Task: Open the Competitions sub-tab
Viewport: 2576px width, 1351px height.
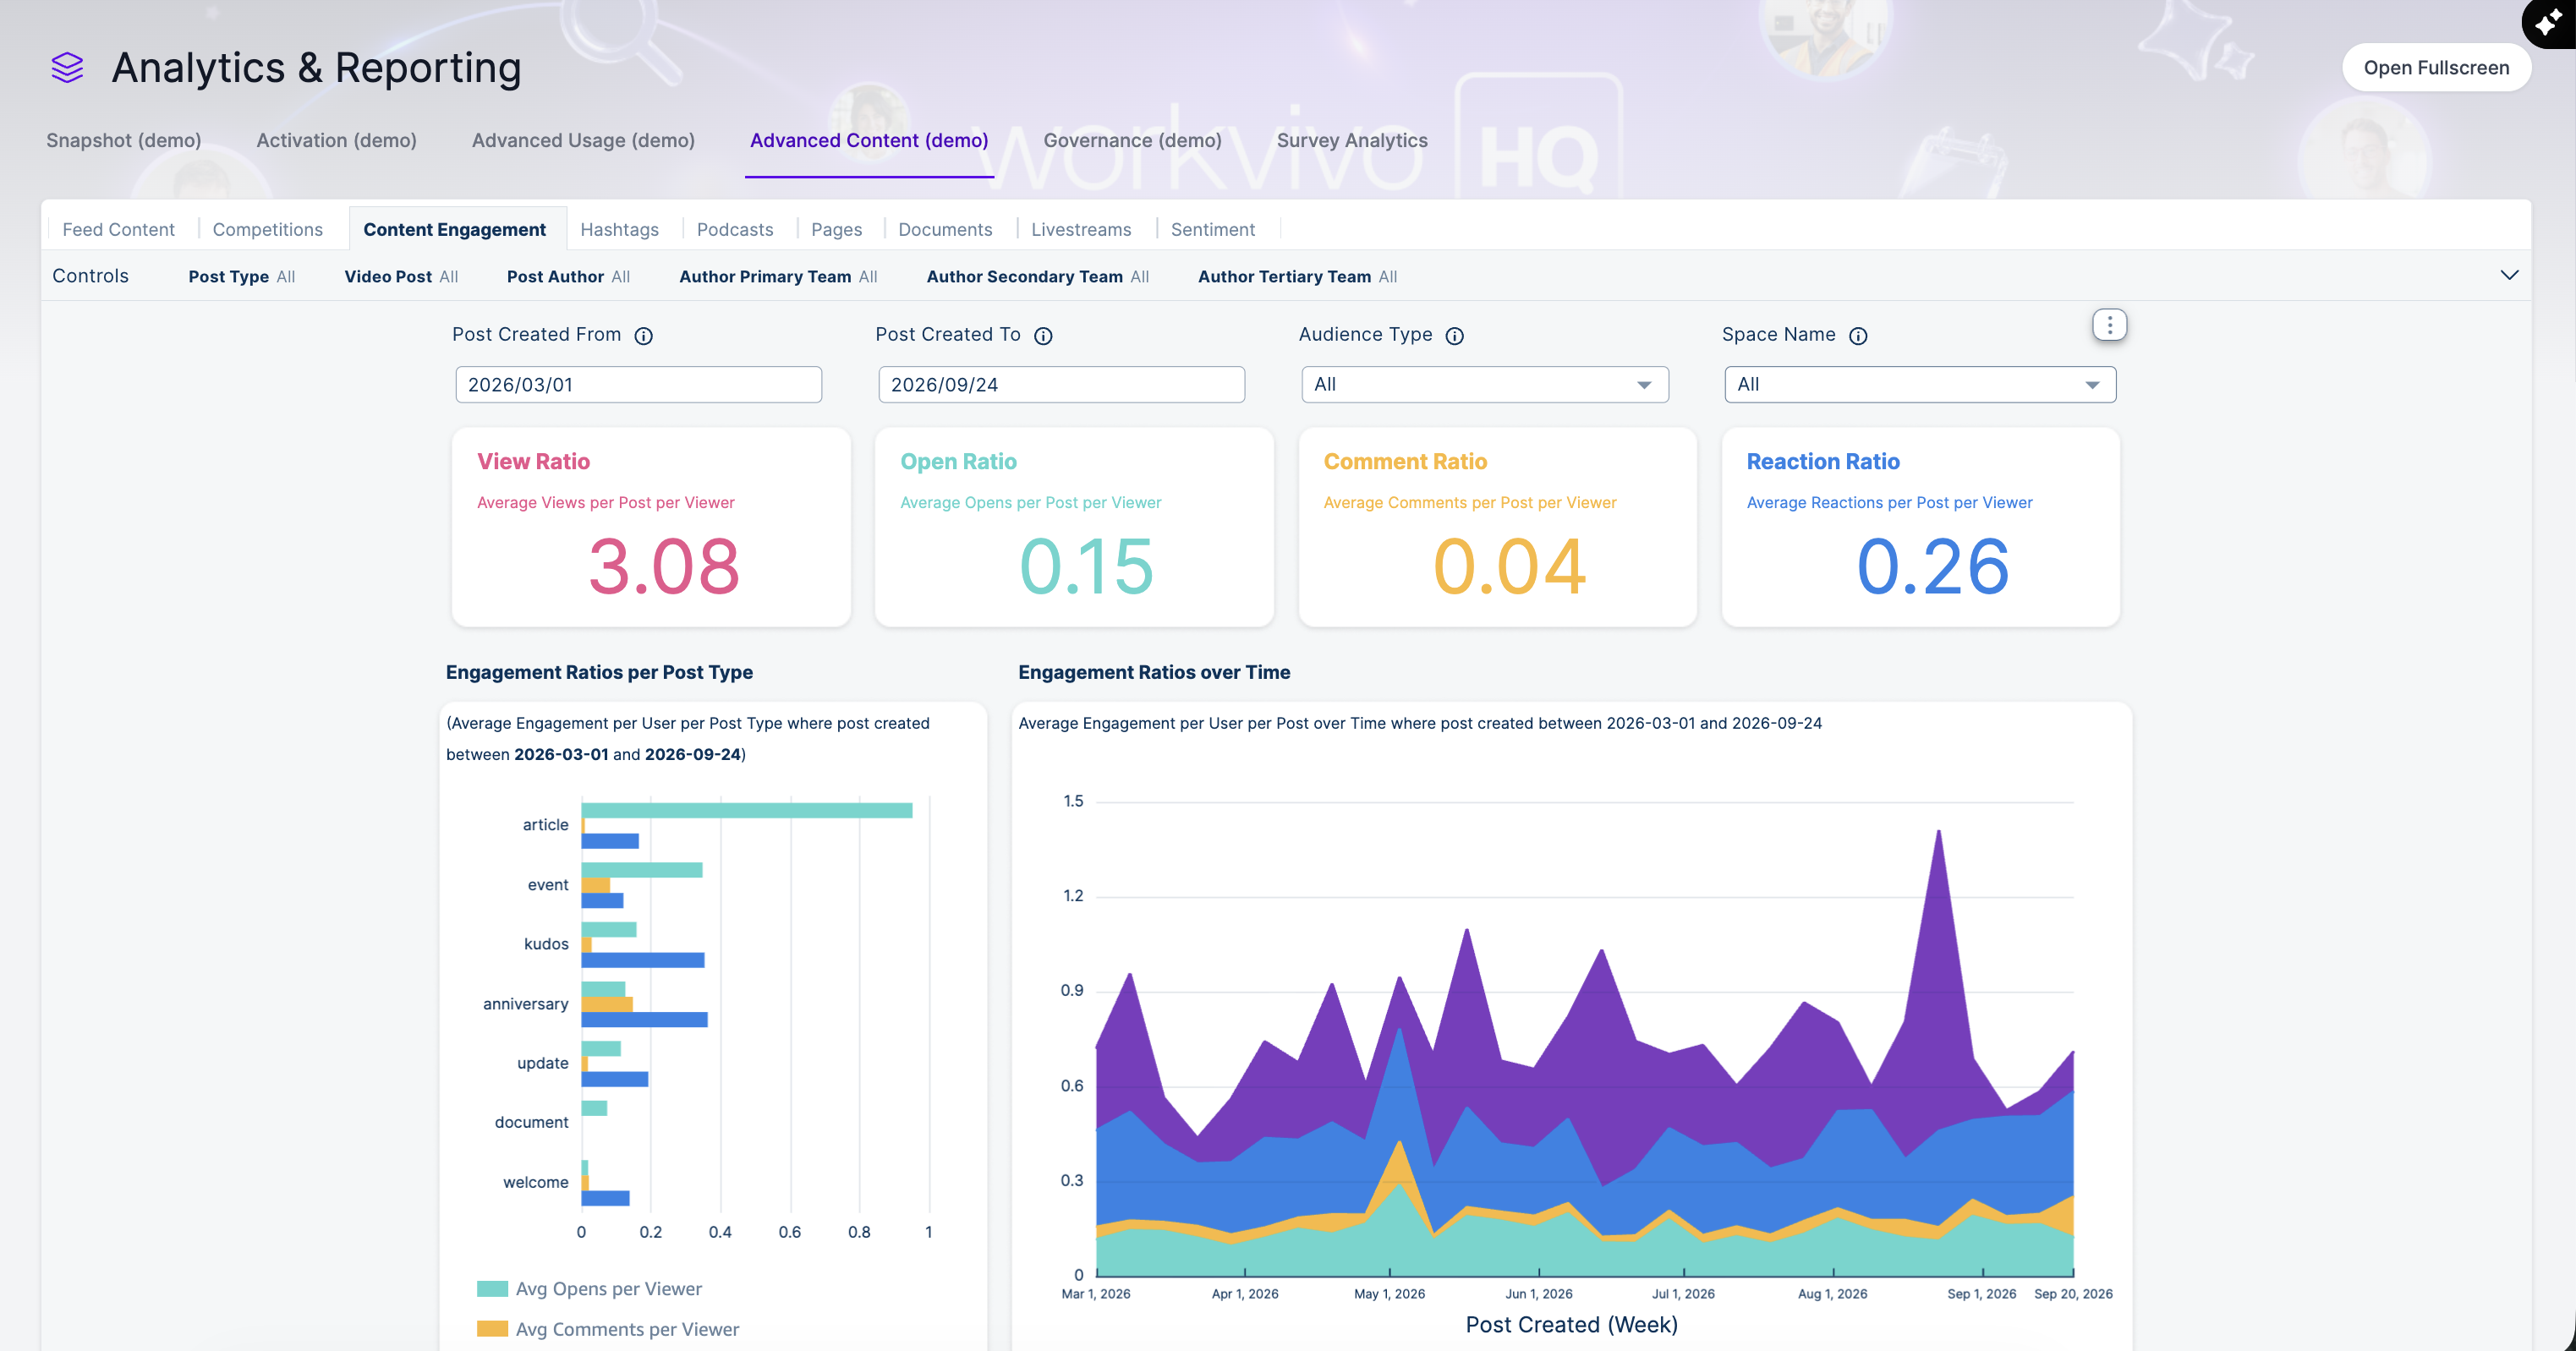Action: coord(268,230)
